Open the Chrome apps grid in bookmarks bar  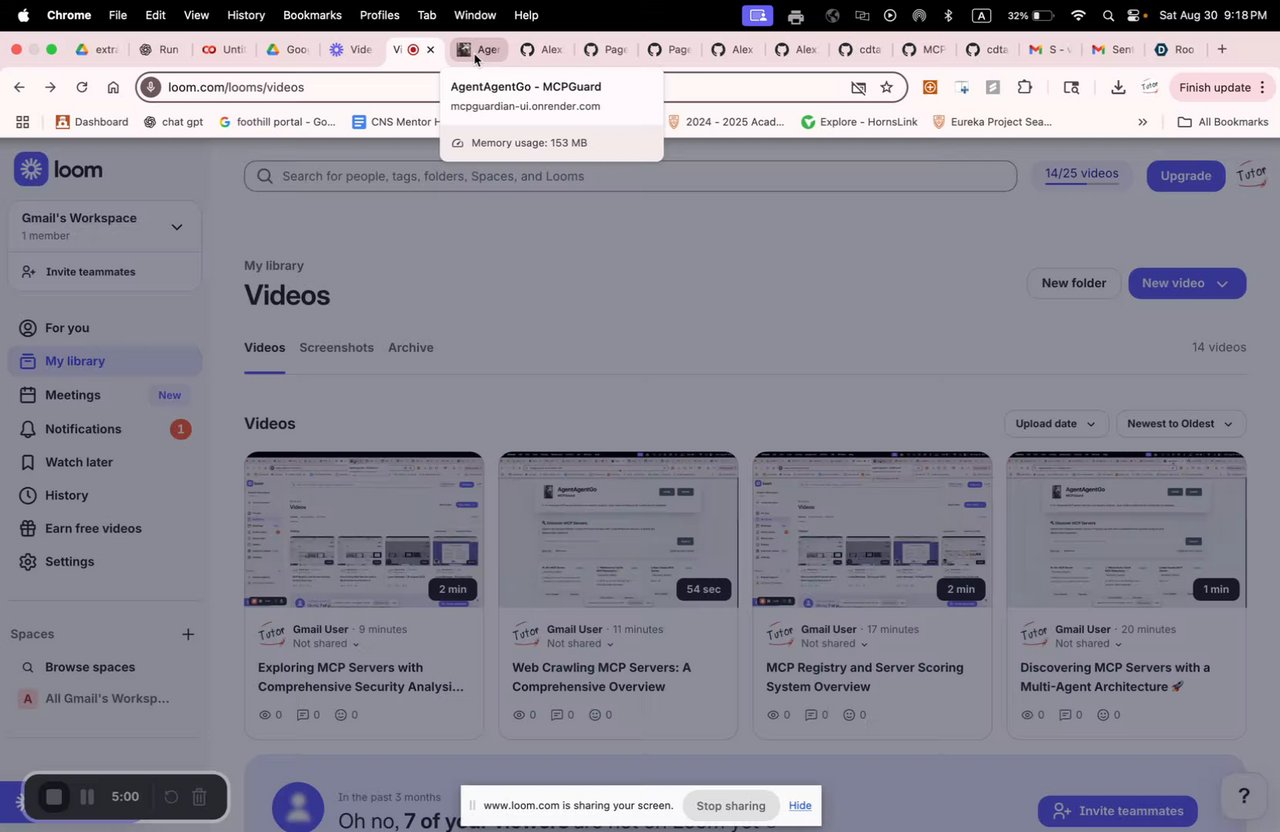[x=22, y=122]
